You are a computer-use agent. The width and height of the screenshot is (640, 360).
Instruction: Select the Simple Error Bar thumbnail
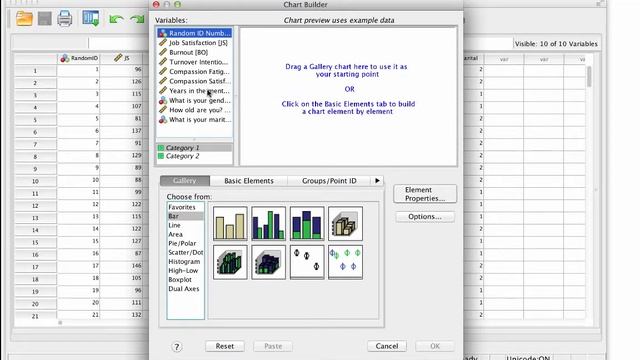coord(307,262)
